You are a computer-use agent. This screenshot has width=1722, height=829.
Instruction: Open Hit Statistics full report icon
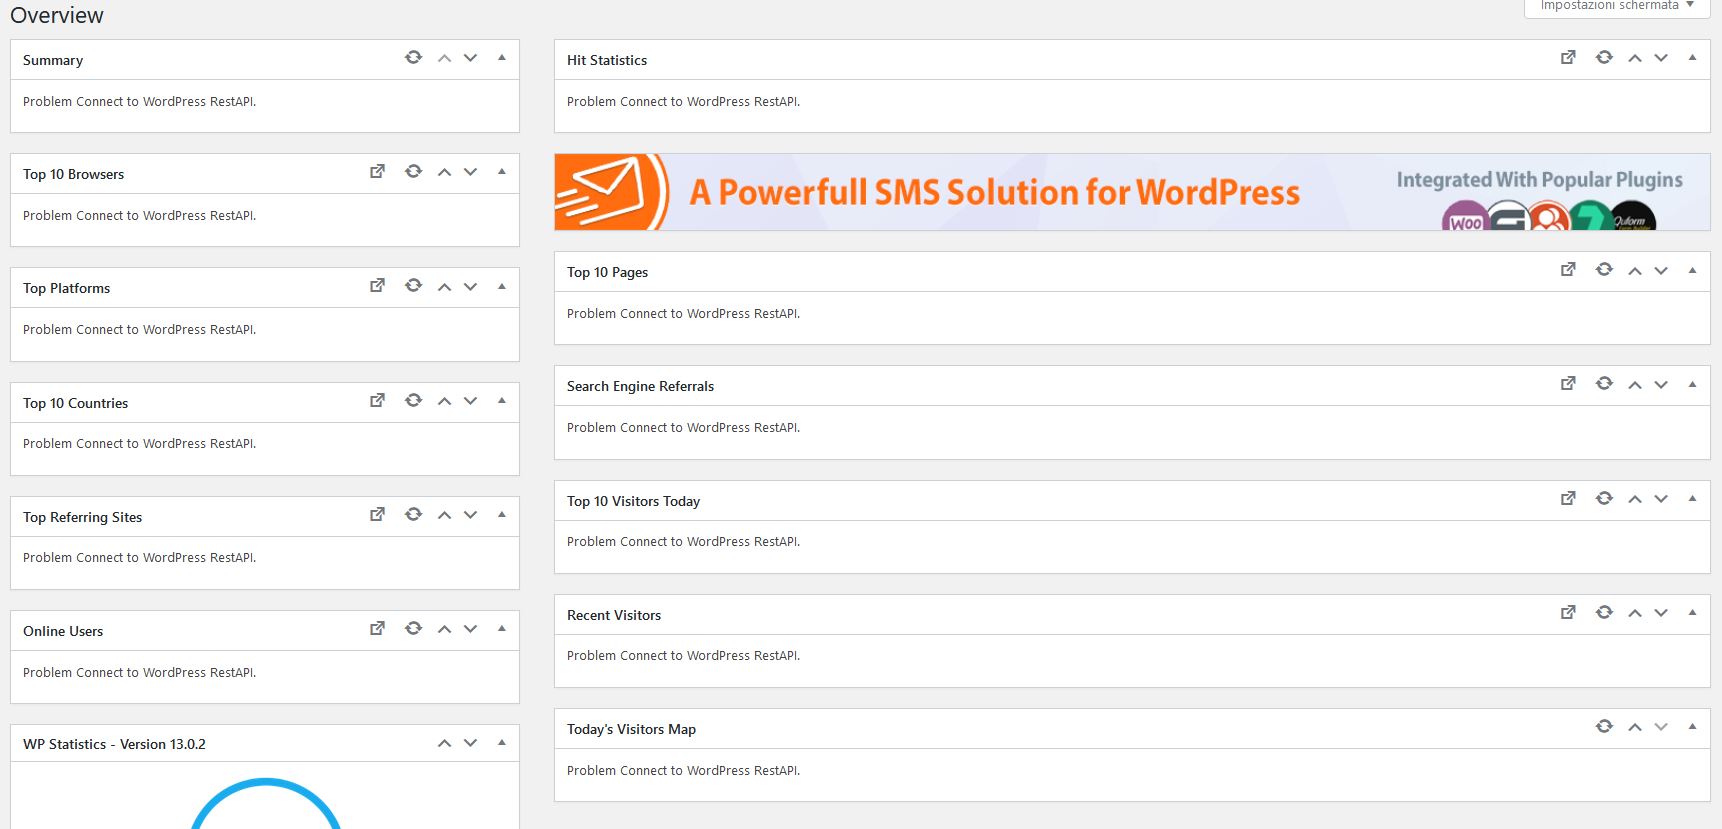click(x=1568, y=58)
